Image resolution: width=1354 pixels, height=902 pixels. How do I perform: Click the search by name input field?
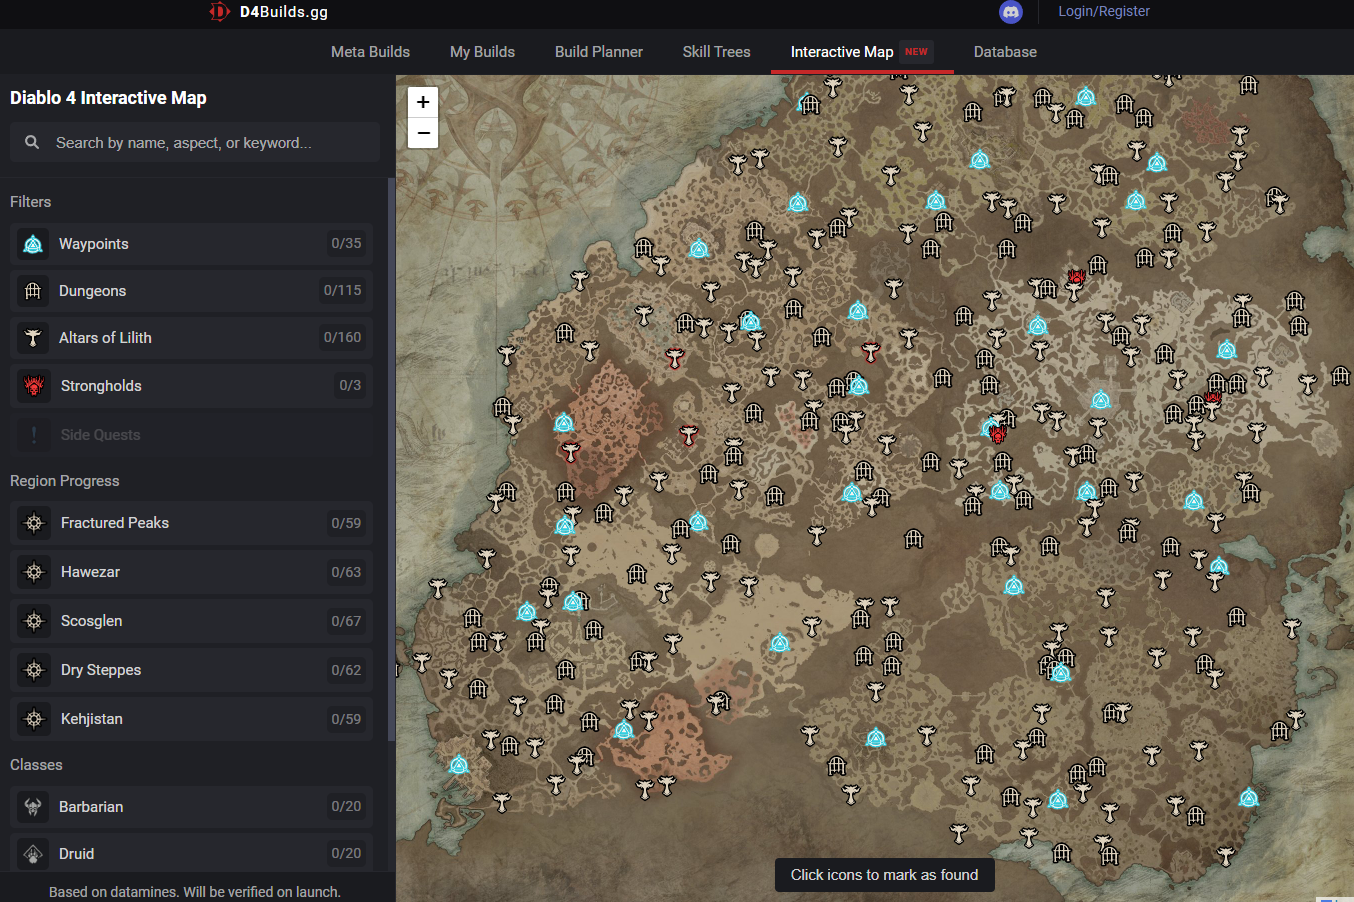[195, 142]
